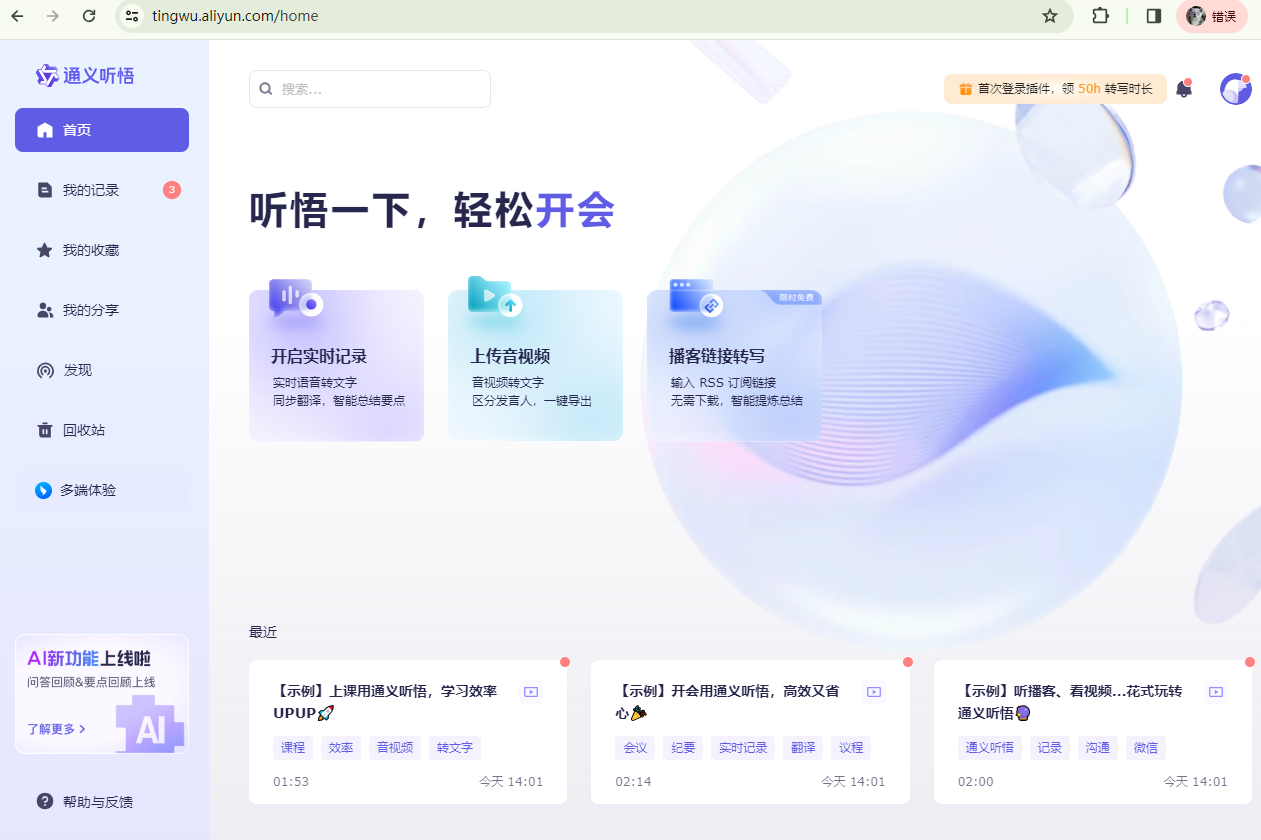The image size is (1261, 840).
Task: Click 了解更多 link in AI banner
Action: point(56,729)
